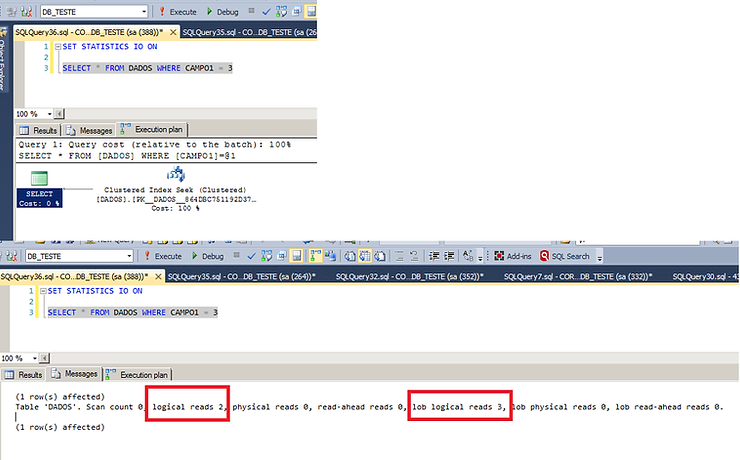This screenshot has height=460, width=740.
Task: Select the SELECT Cost 0% plan node
Action: (x=39, y=190)
